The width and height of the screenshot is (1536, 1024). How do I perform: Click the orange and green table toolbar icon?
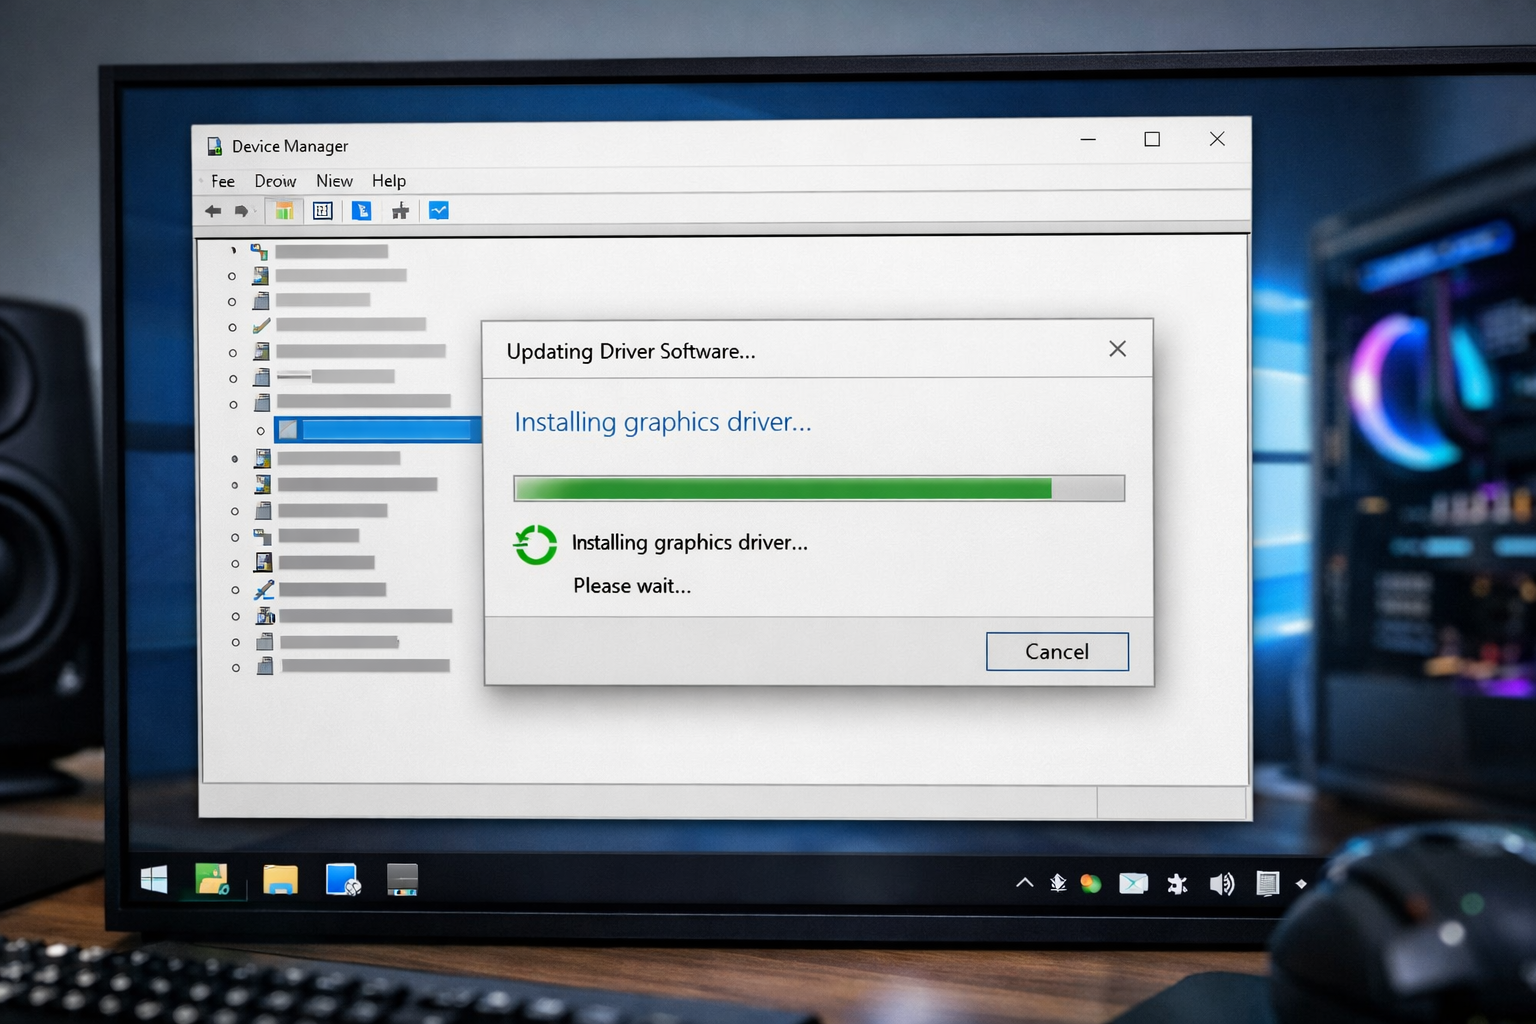[x=284, y=211]
